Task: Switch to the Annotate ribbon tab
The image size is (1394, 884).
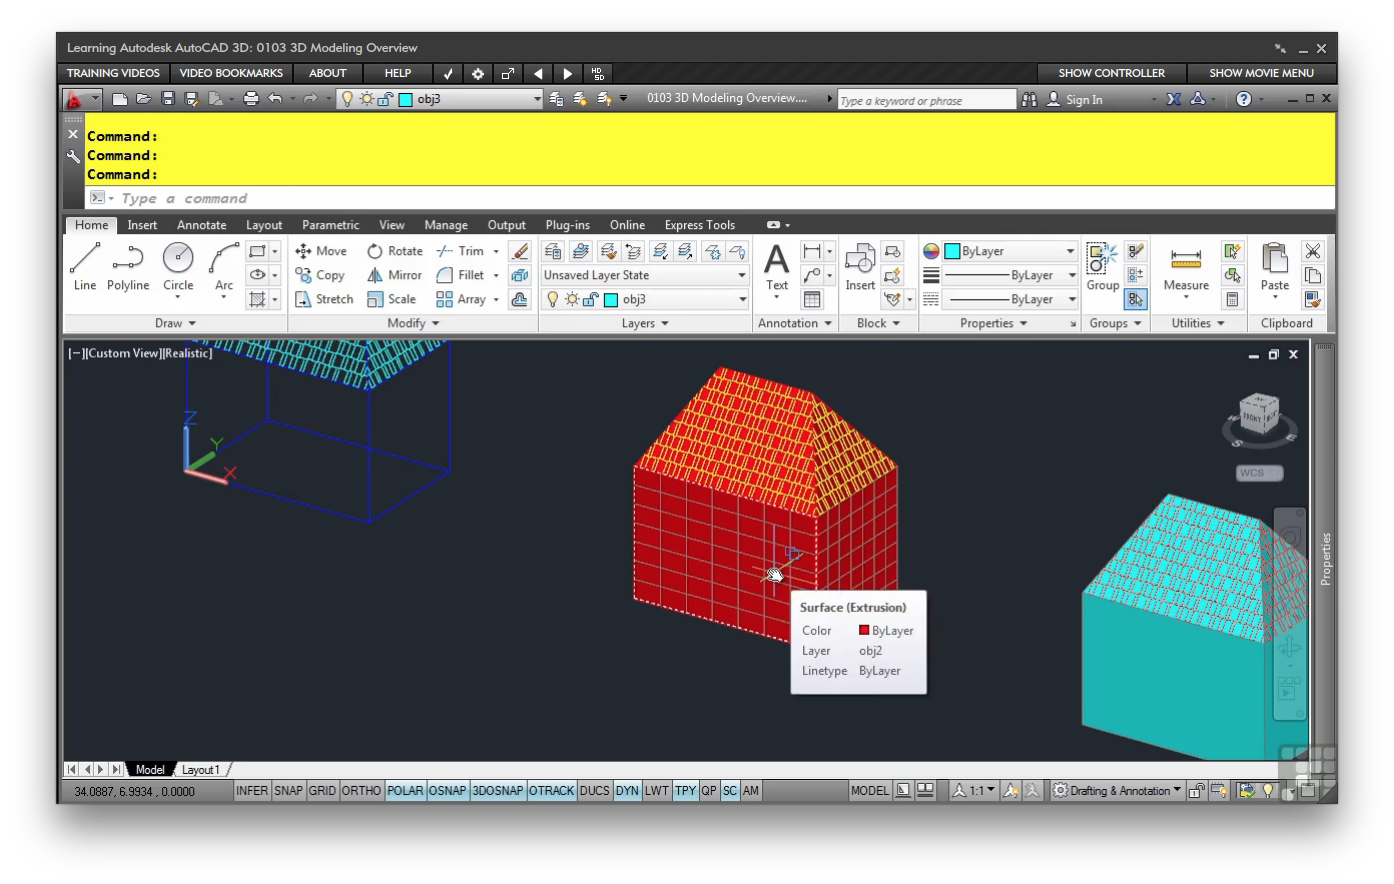Action: [201, 225]
